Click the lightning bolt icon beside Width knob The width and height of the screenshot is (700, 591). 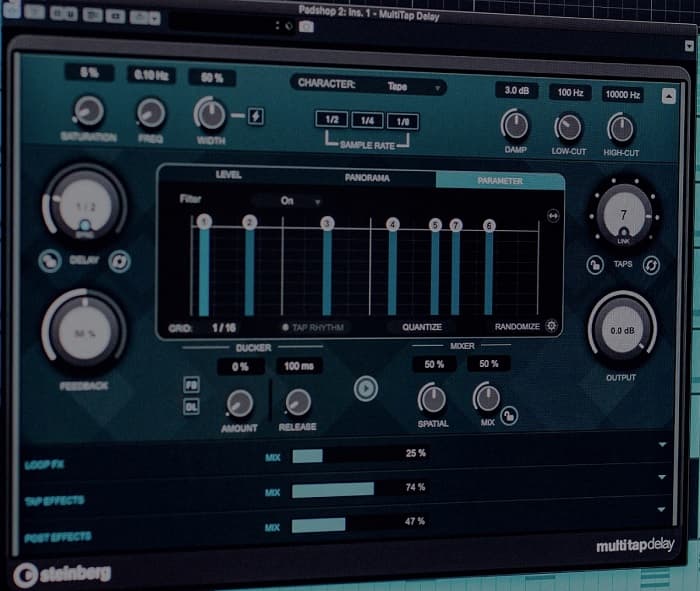(256, 117)
